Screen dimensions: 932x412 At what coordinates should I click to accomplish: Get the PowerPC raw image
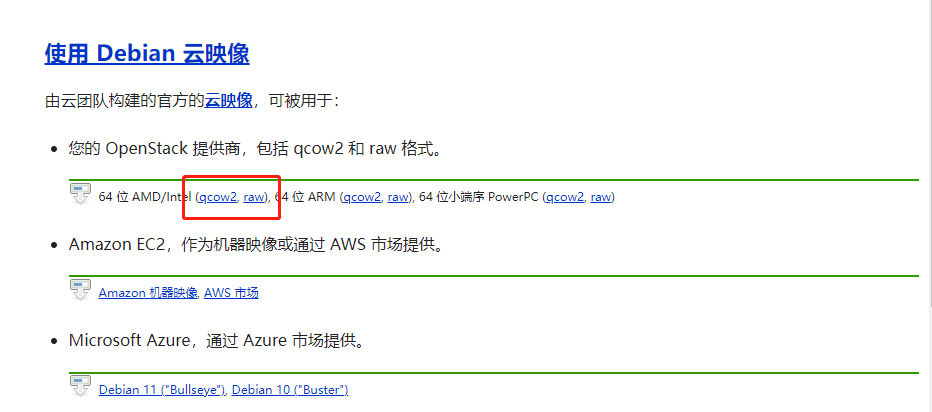click(601, 197)
